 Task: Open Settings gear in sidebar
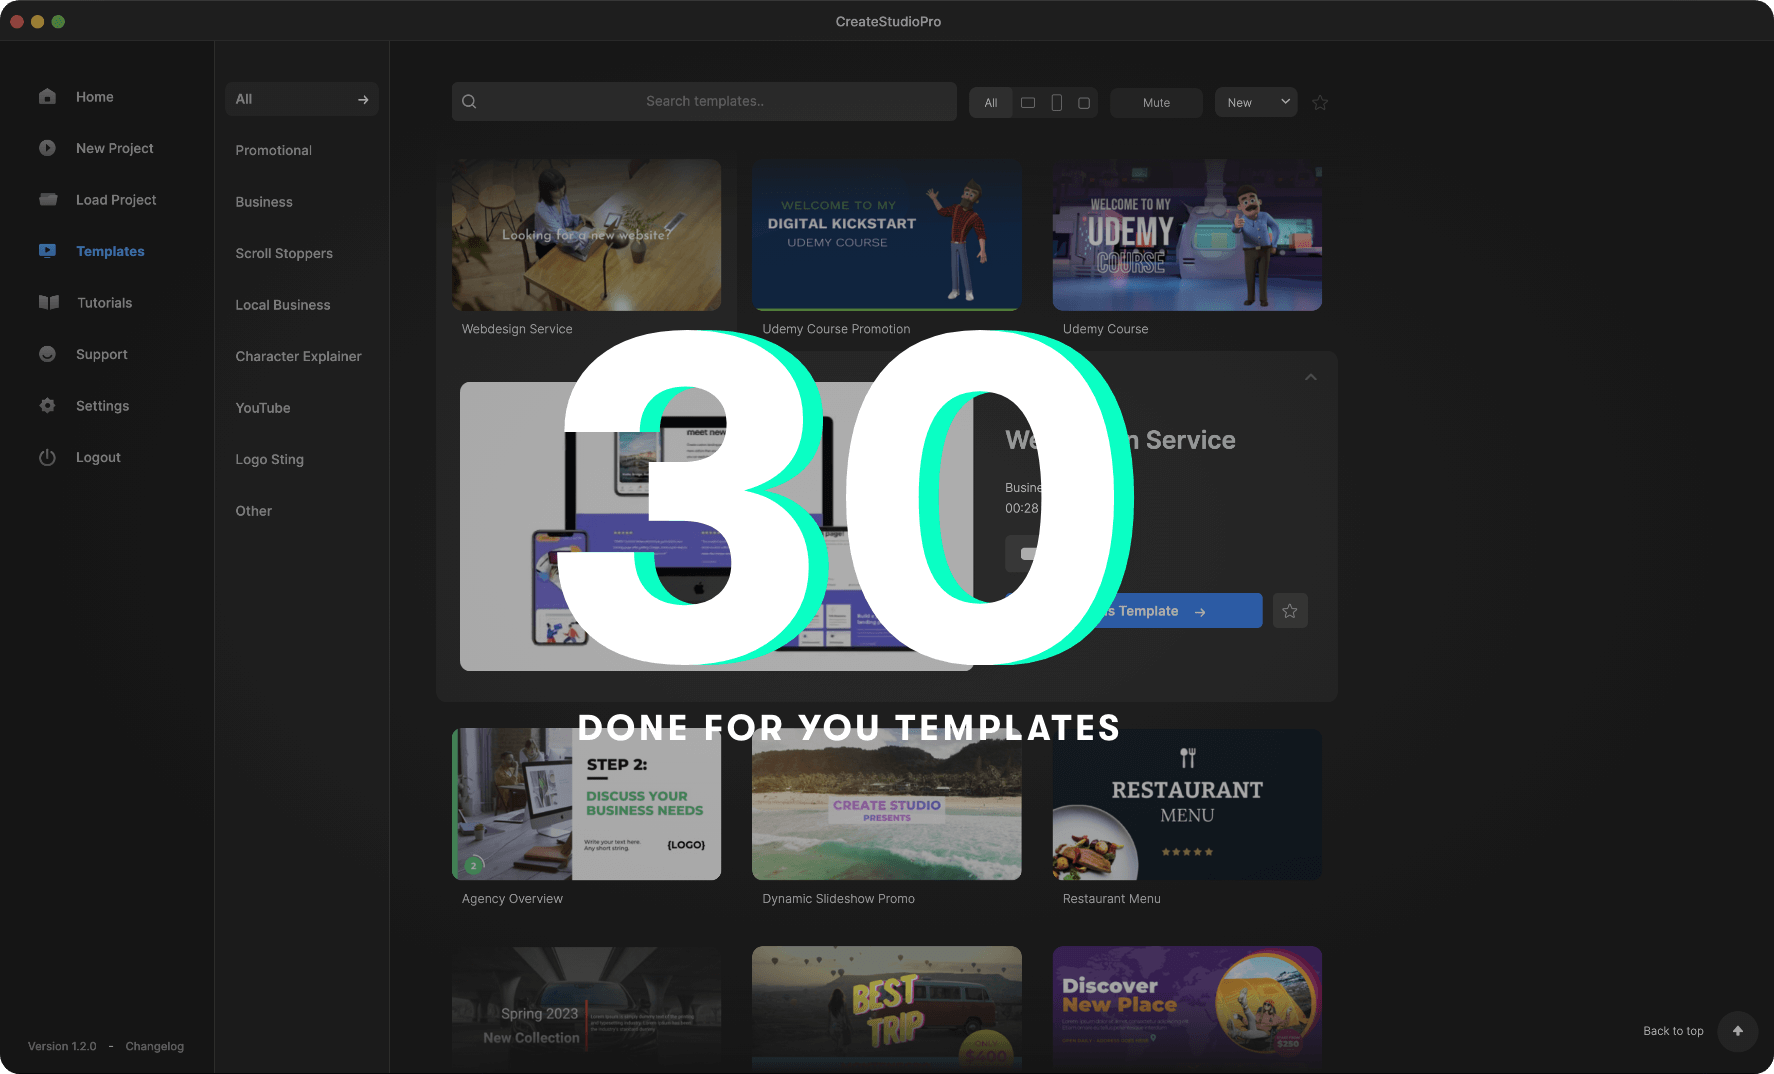[47, 406]
